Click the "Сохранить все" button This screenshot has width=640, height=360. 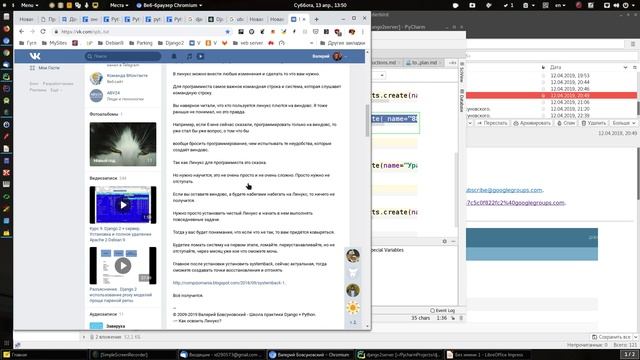pyautogui.click(x=611, y=337)
